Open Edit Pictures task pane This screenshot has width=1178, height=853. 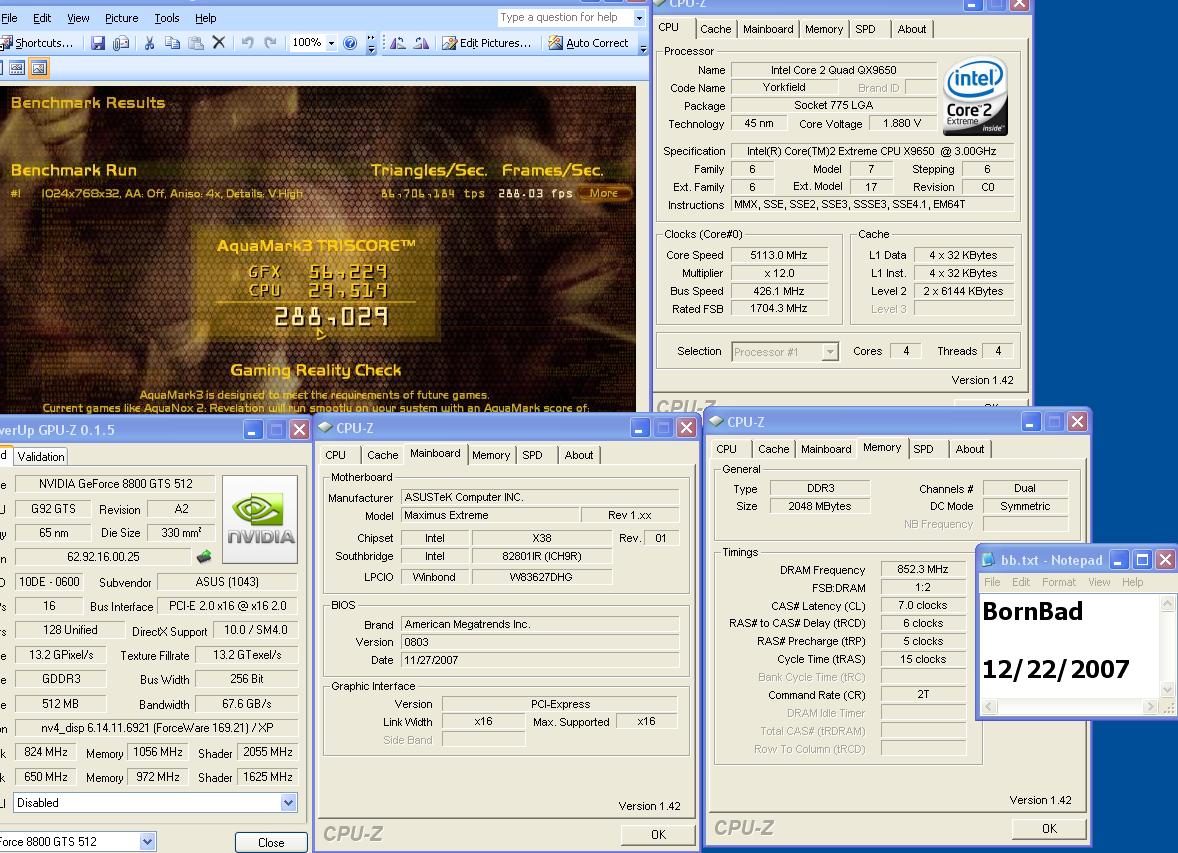coord(487,43)
